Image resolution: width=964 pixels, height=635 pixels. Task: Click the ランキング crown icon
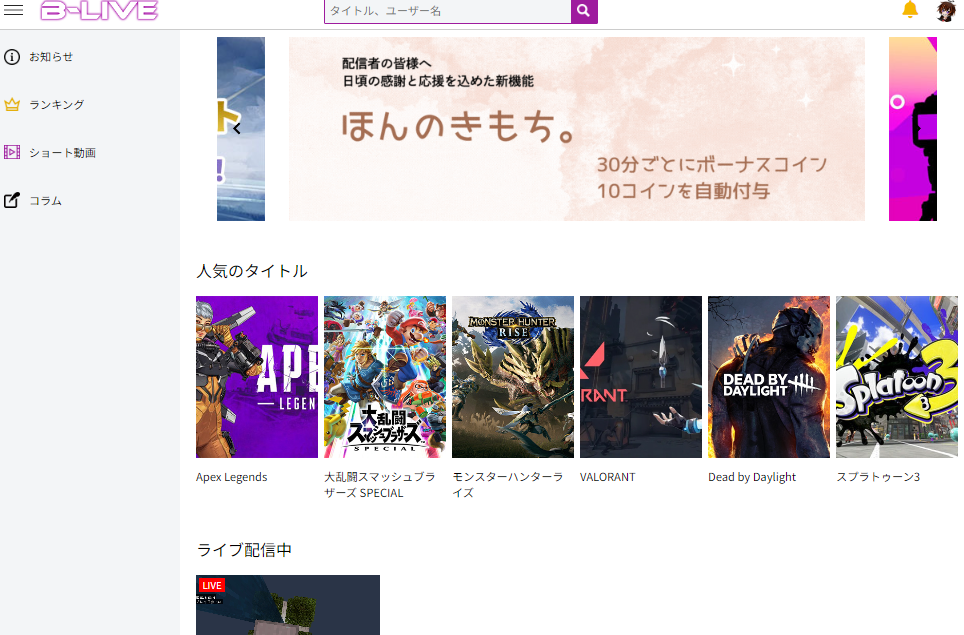[x=12, y=105]
